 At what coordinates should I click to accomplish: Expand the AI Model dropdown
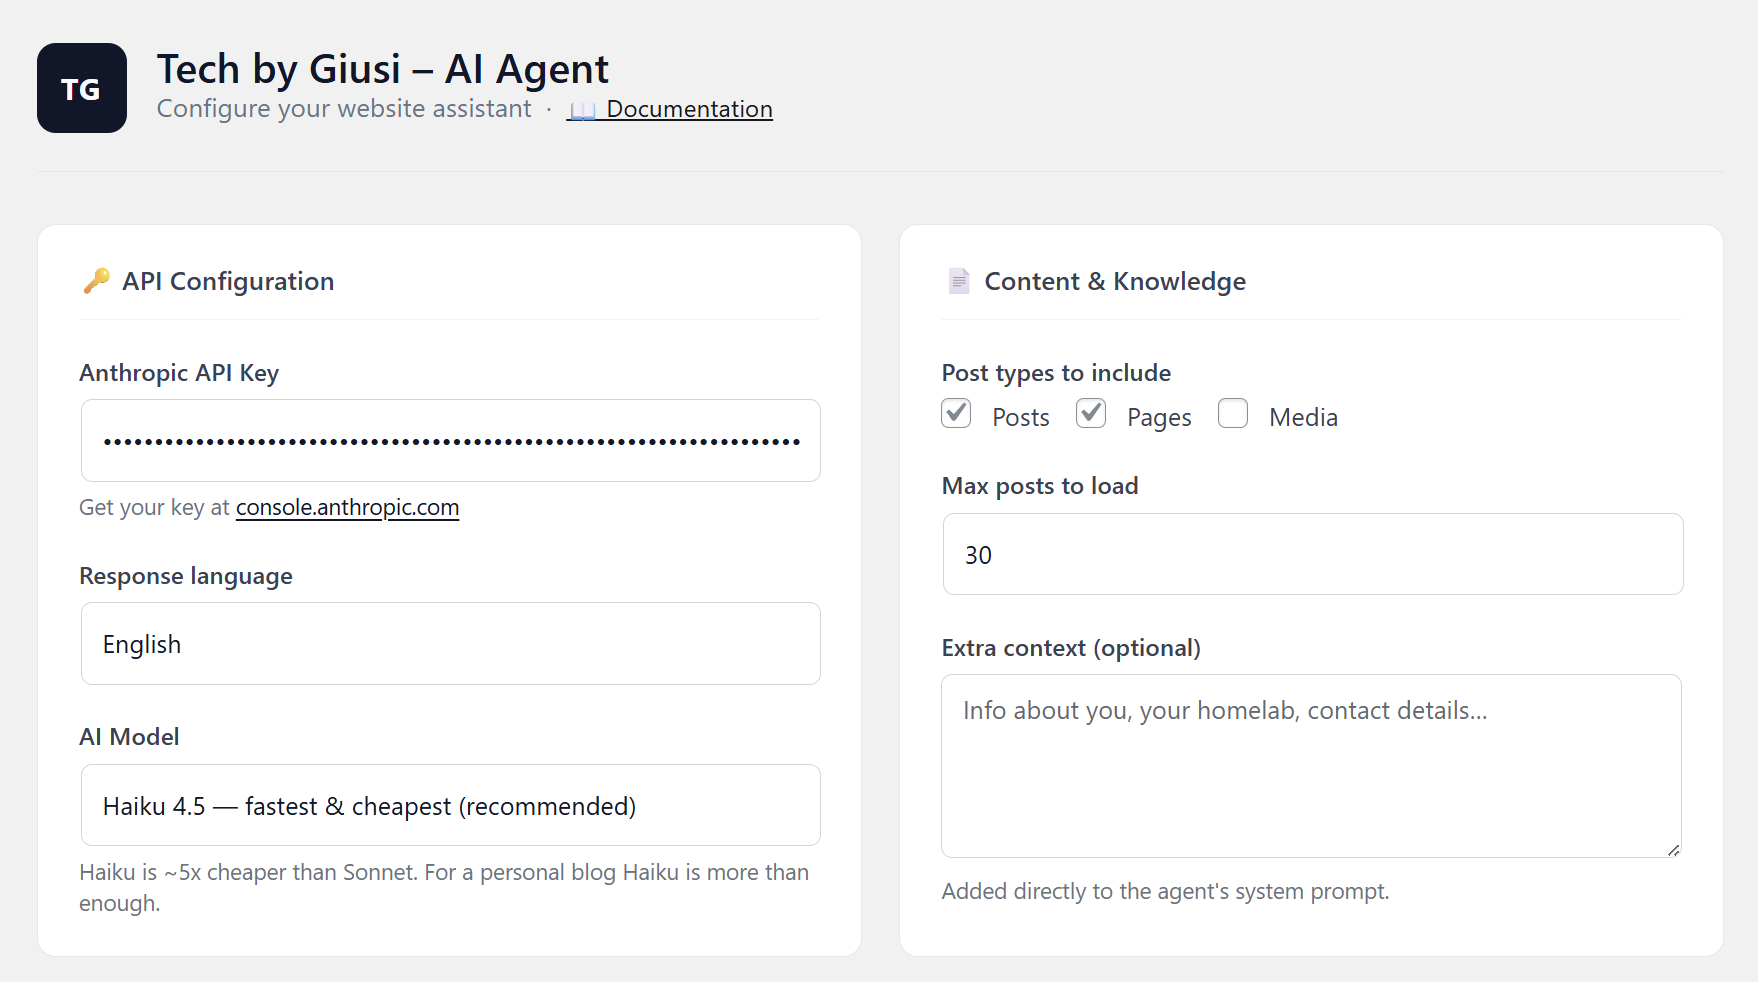[450, 806]
